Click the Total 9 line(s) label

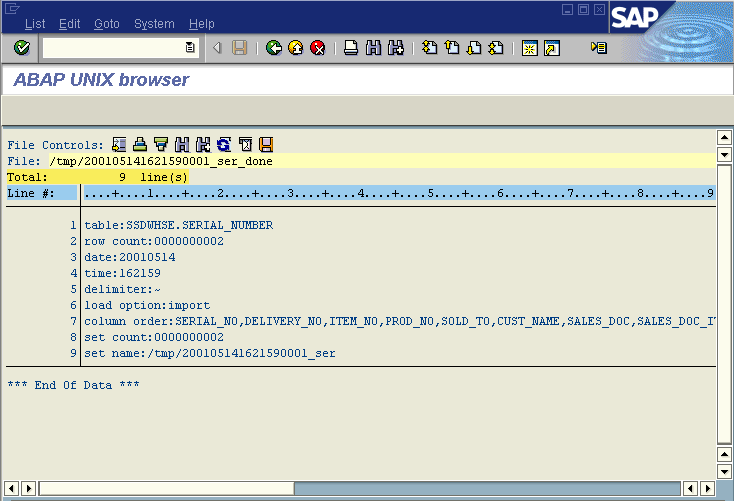97,177
